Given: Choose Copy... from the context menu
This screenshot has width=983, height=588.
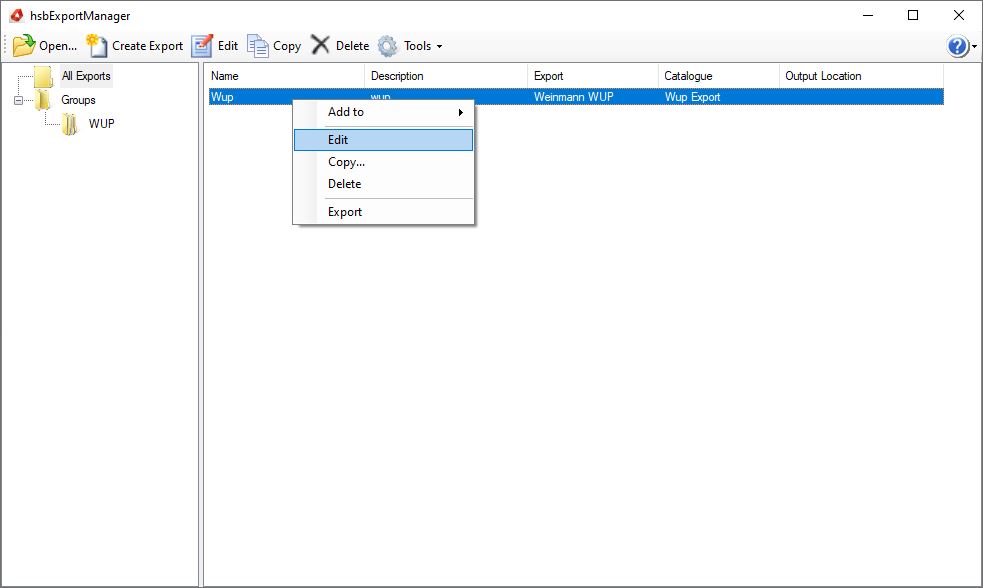Looking at the screenshot, I should [x=383, y=162].
